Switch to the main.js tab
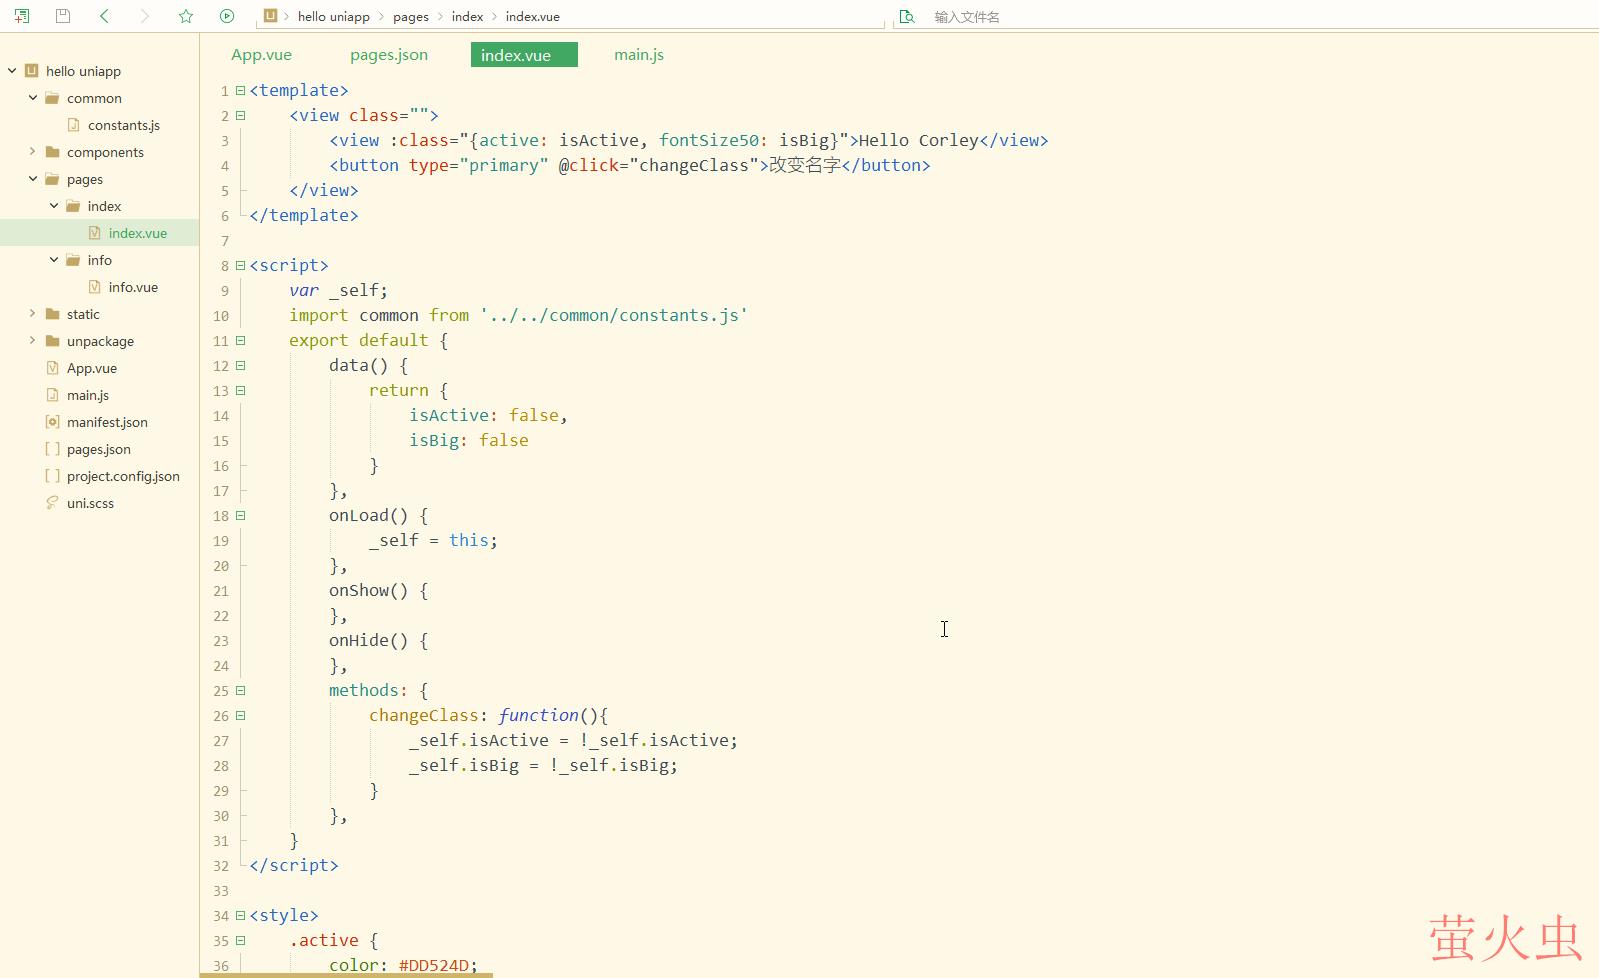1599x978 pixels. click(x=639, y=55)
